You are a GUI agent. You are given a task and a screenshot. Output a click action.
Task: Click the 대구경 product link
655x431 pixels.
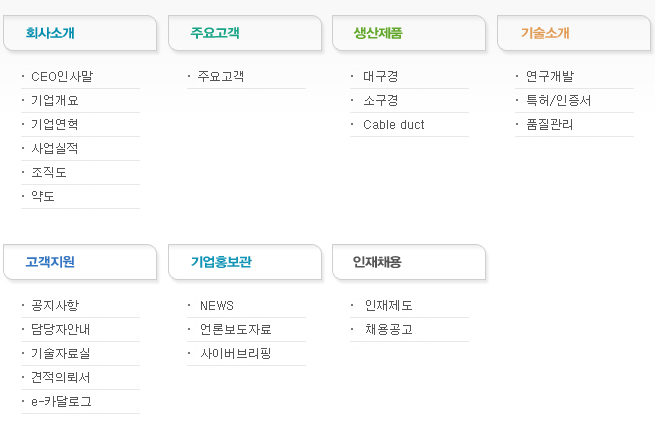pyautogui.click(x=380, y=76)
